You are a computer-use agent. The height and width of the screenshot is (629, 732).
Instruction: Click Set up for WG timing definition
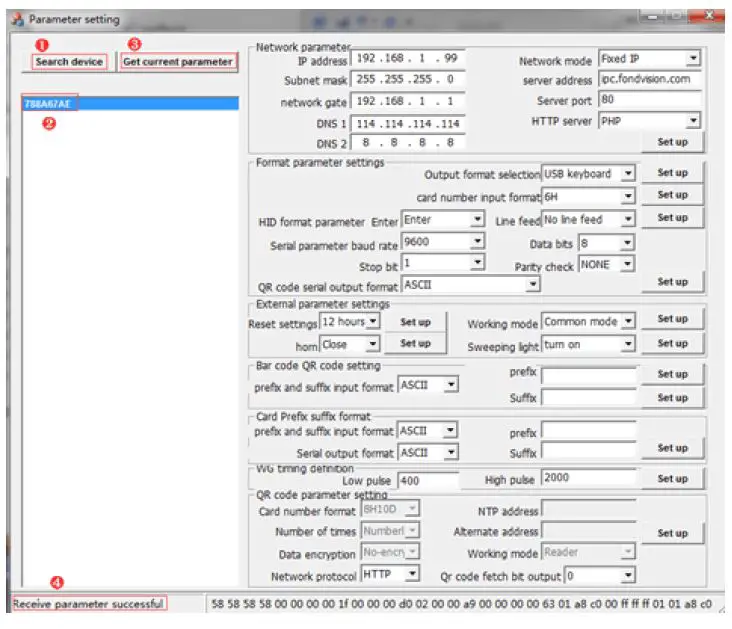point(672,479)
